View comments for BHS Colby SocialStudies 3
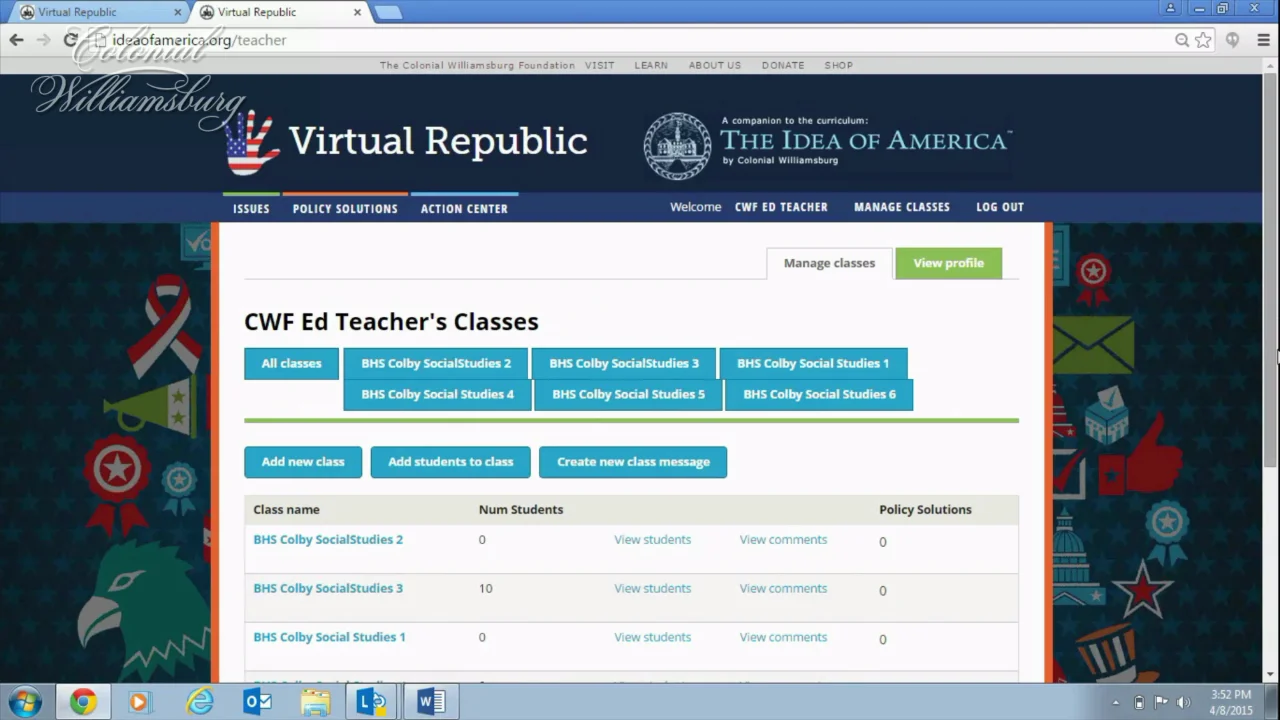This screenshot has height=720, width=1280. pos(783,588)
